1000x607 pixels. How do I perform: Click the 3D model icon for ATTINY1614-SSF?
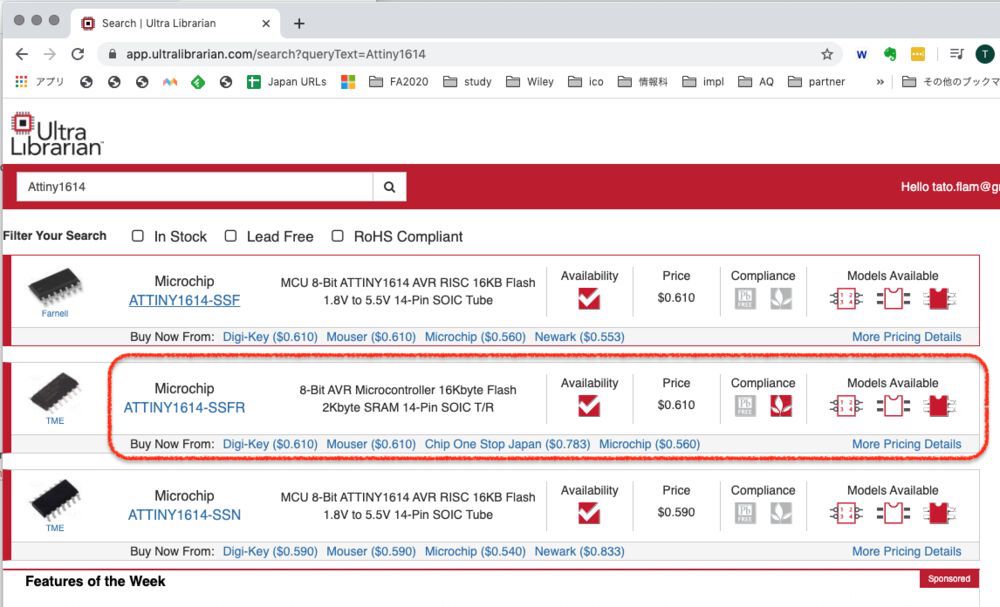[x=939, y=298]
